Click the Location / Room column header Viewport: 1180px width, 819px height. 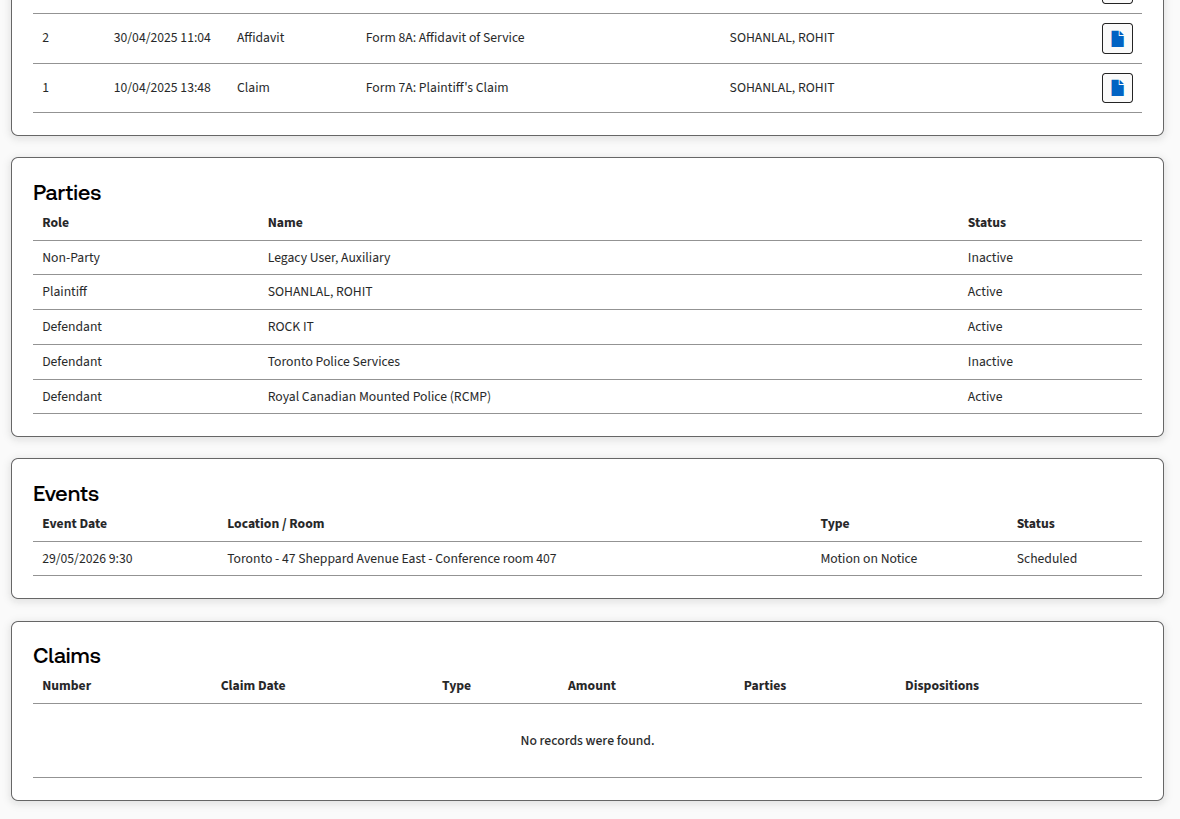275,524
